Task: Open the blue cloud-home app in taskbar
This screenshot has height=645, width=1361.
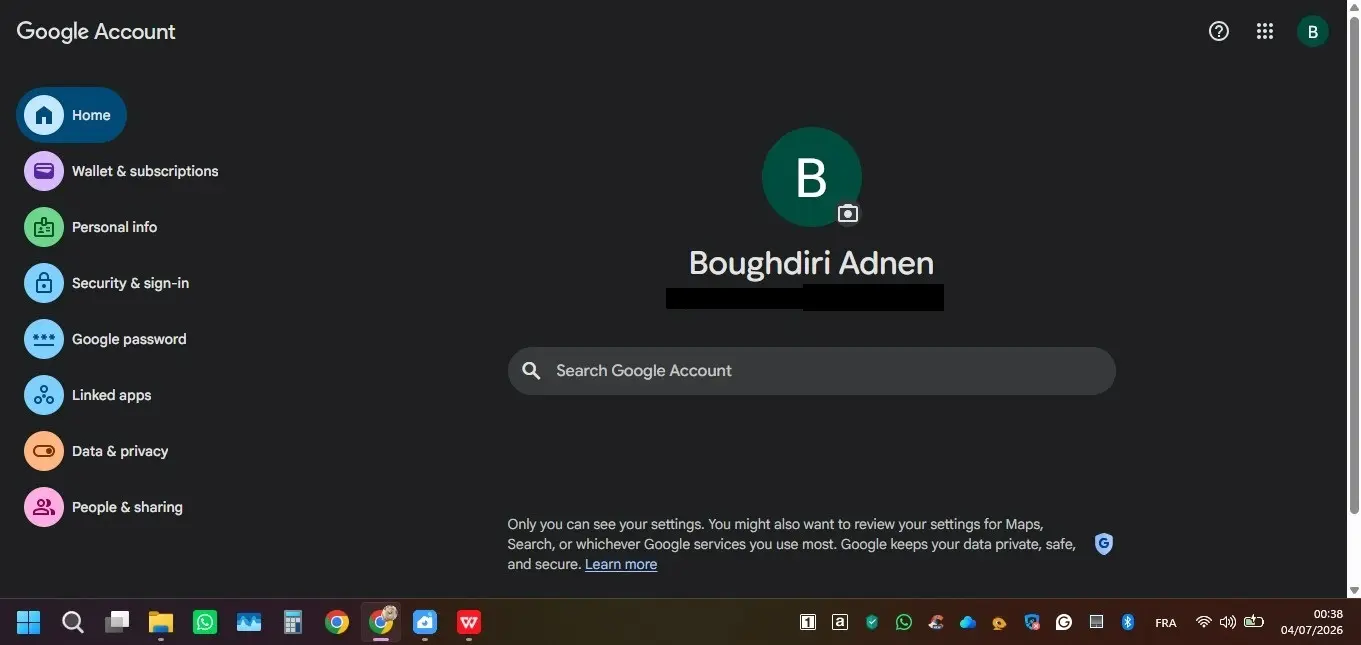Action: coord(425,623)
